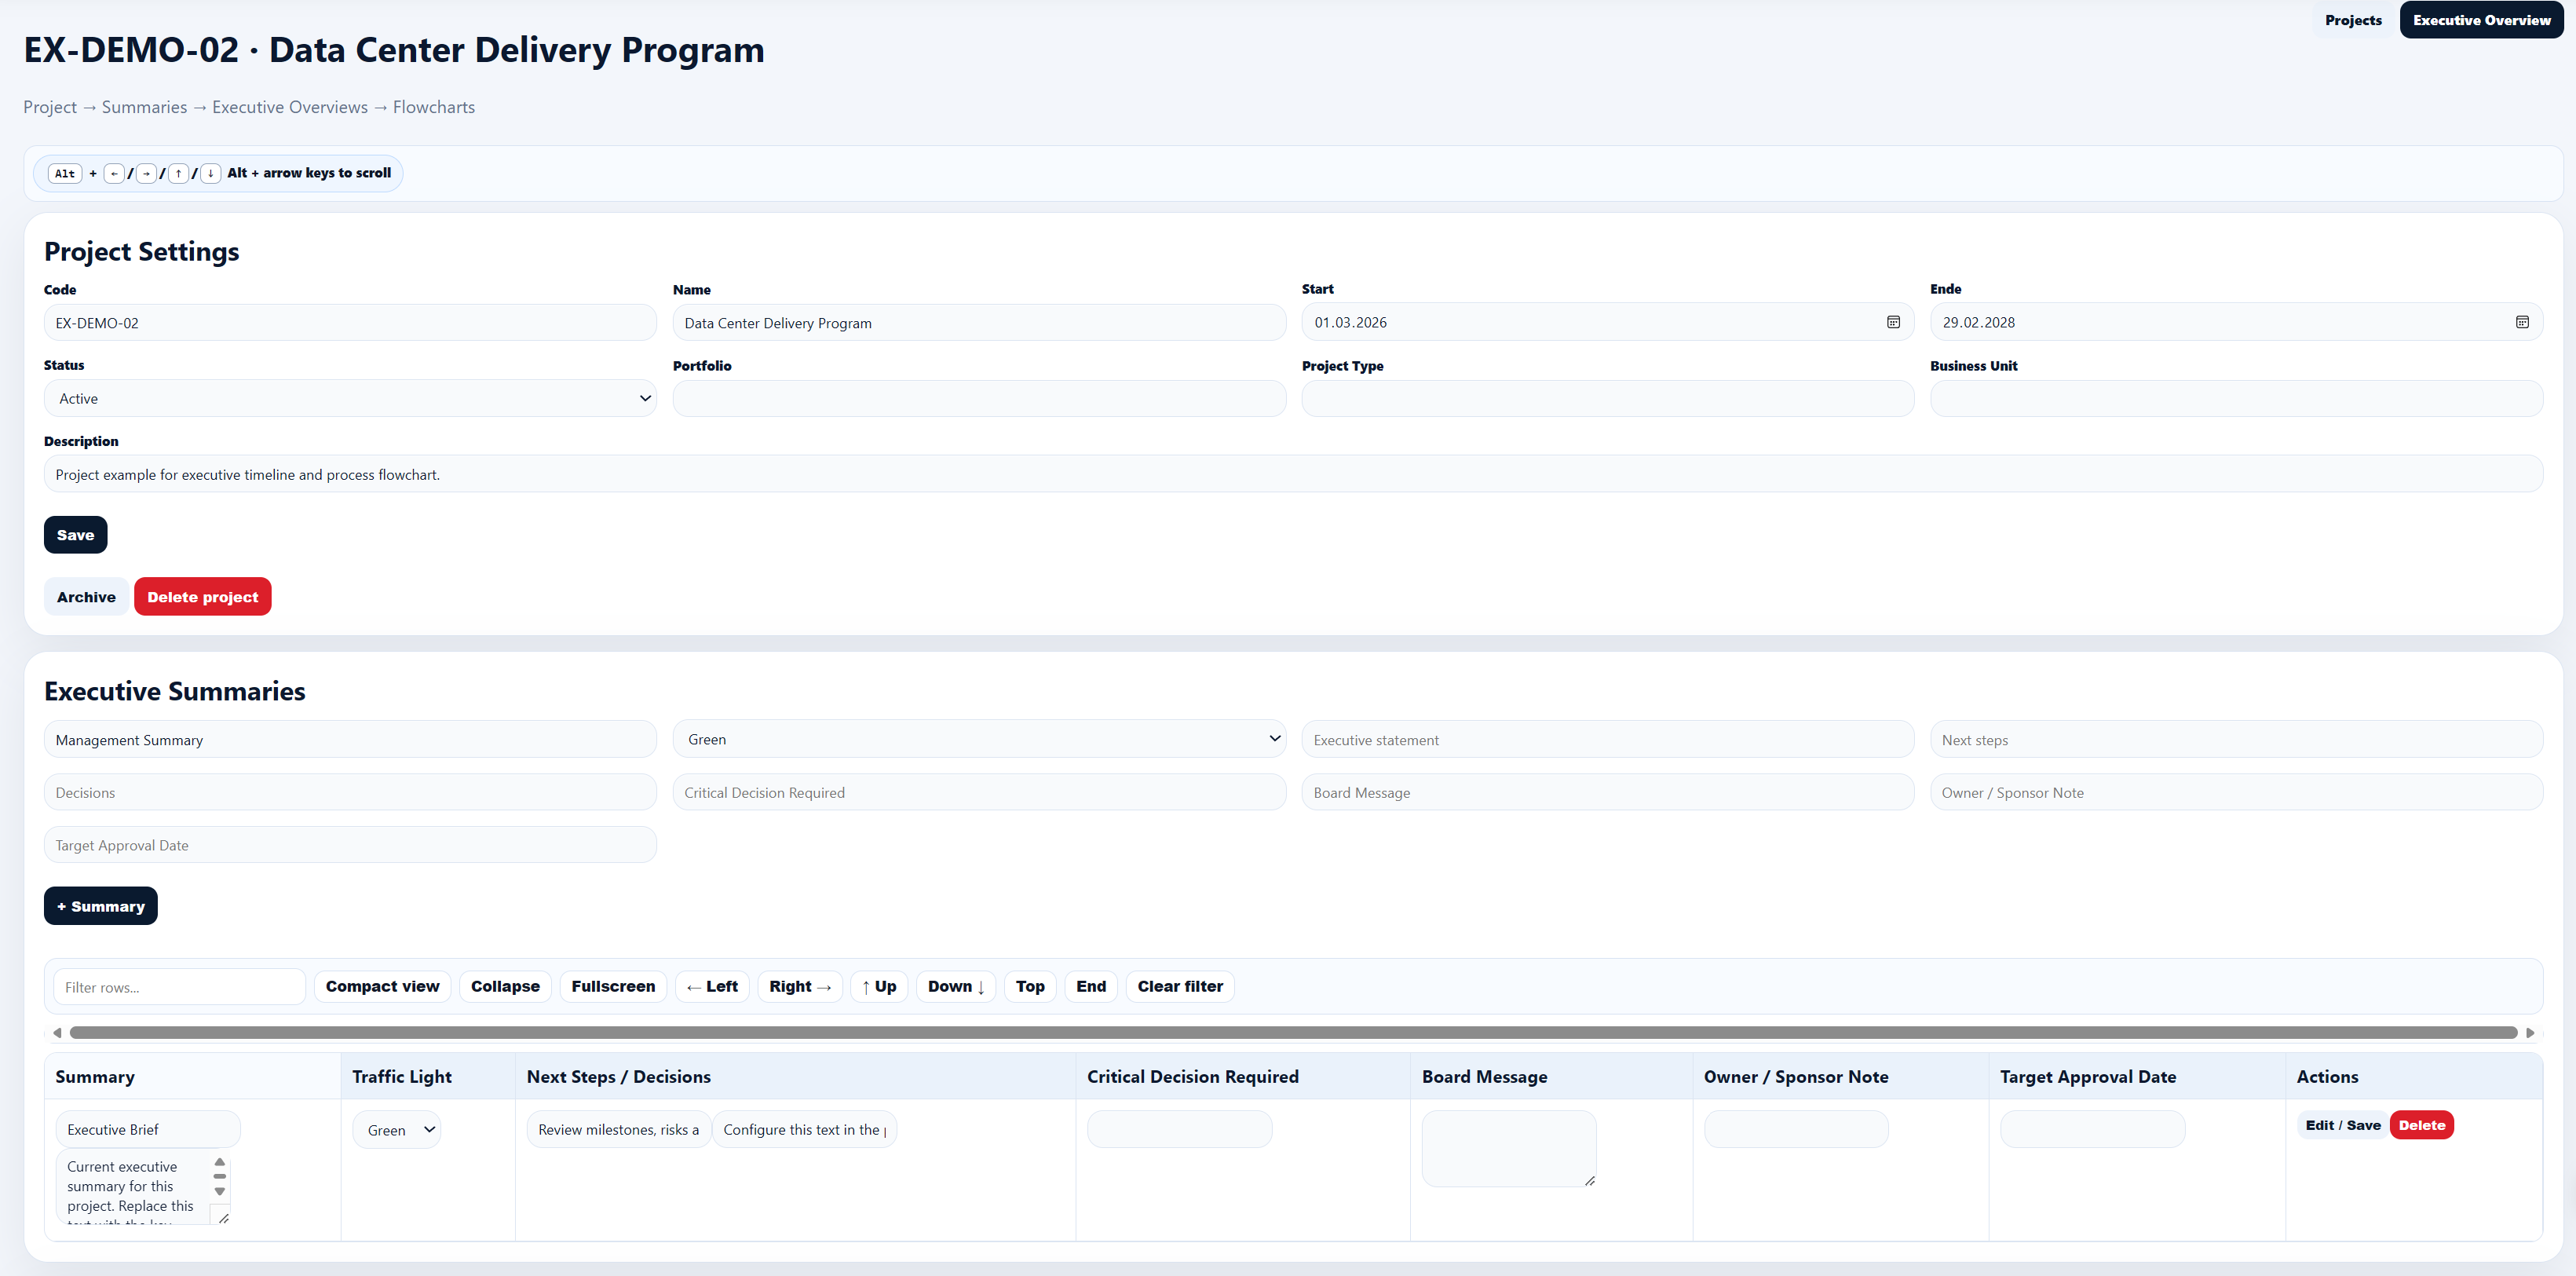Add a new summary with + Summary
The width and height of the screenshot is (2576, 1276).
pos(101,906)
